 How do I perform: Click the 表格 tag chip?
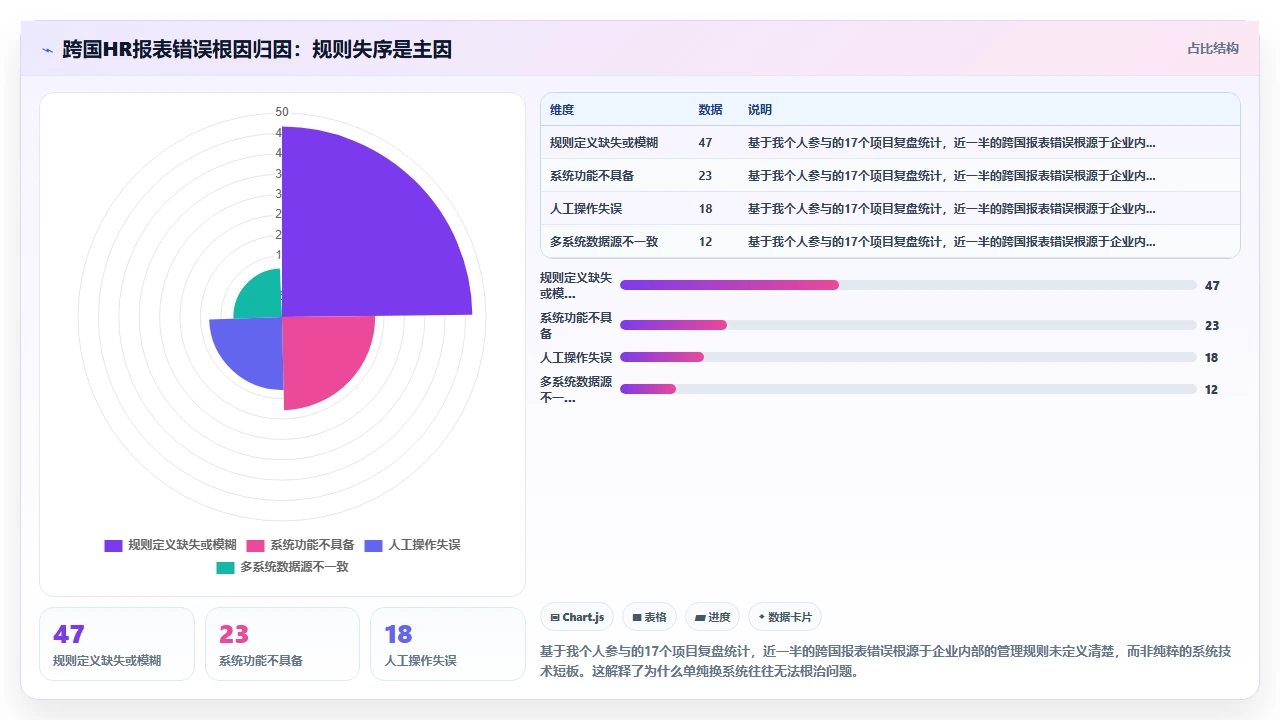tap(650, 617)
